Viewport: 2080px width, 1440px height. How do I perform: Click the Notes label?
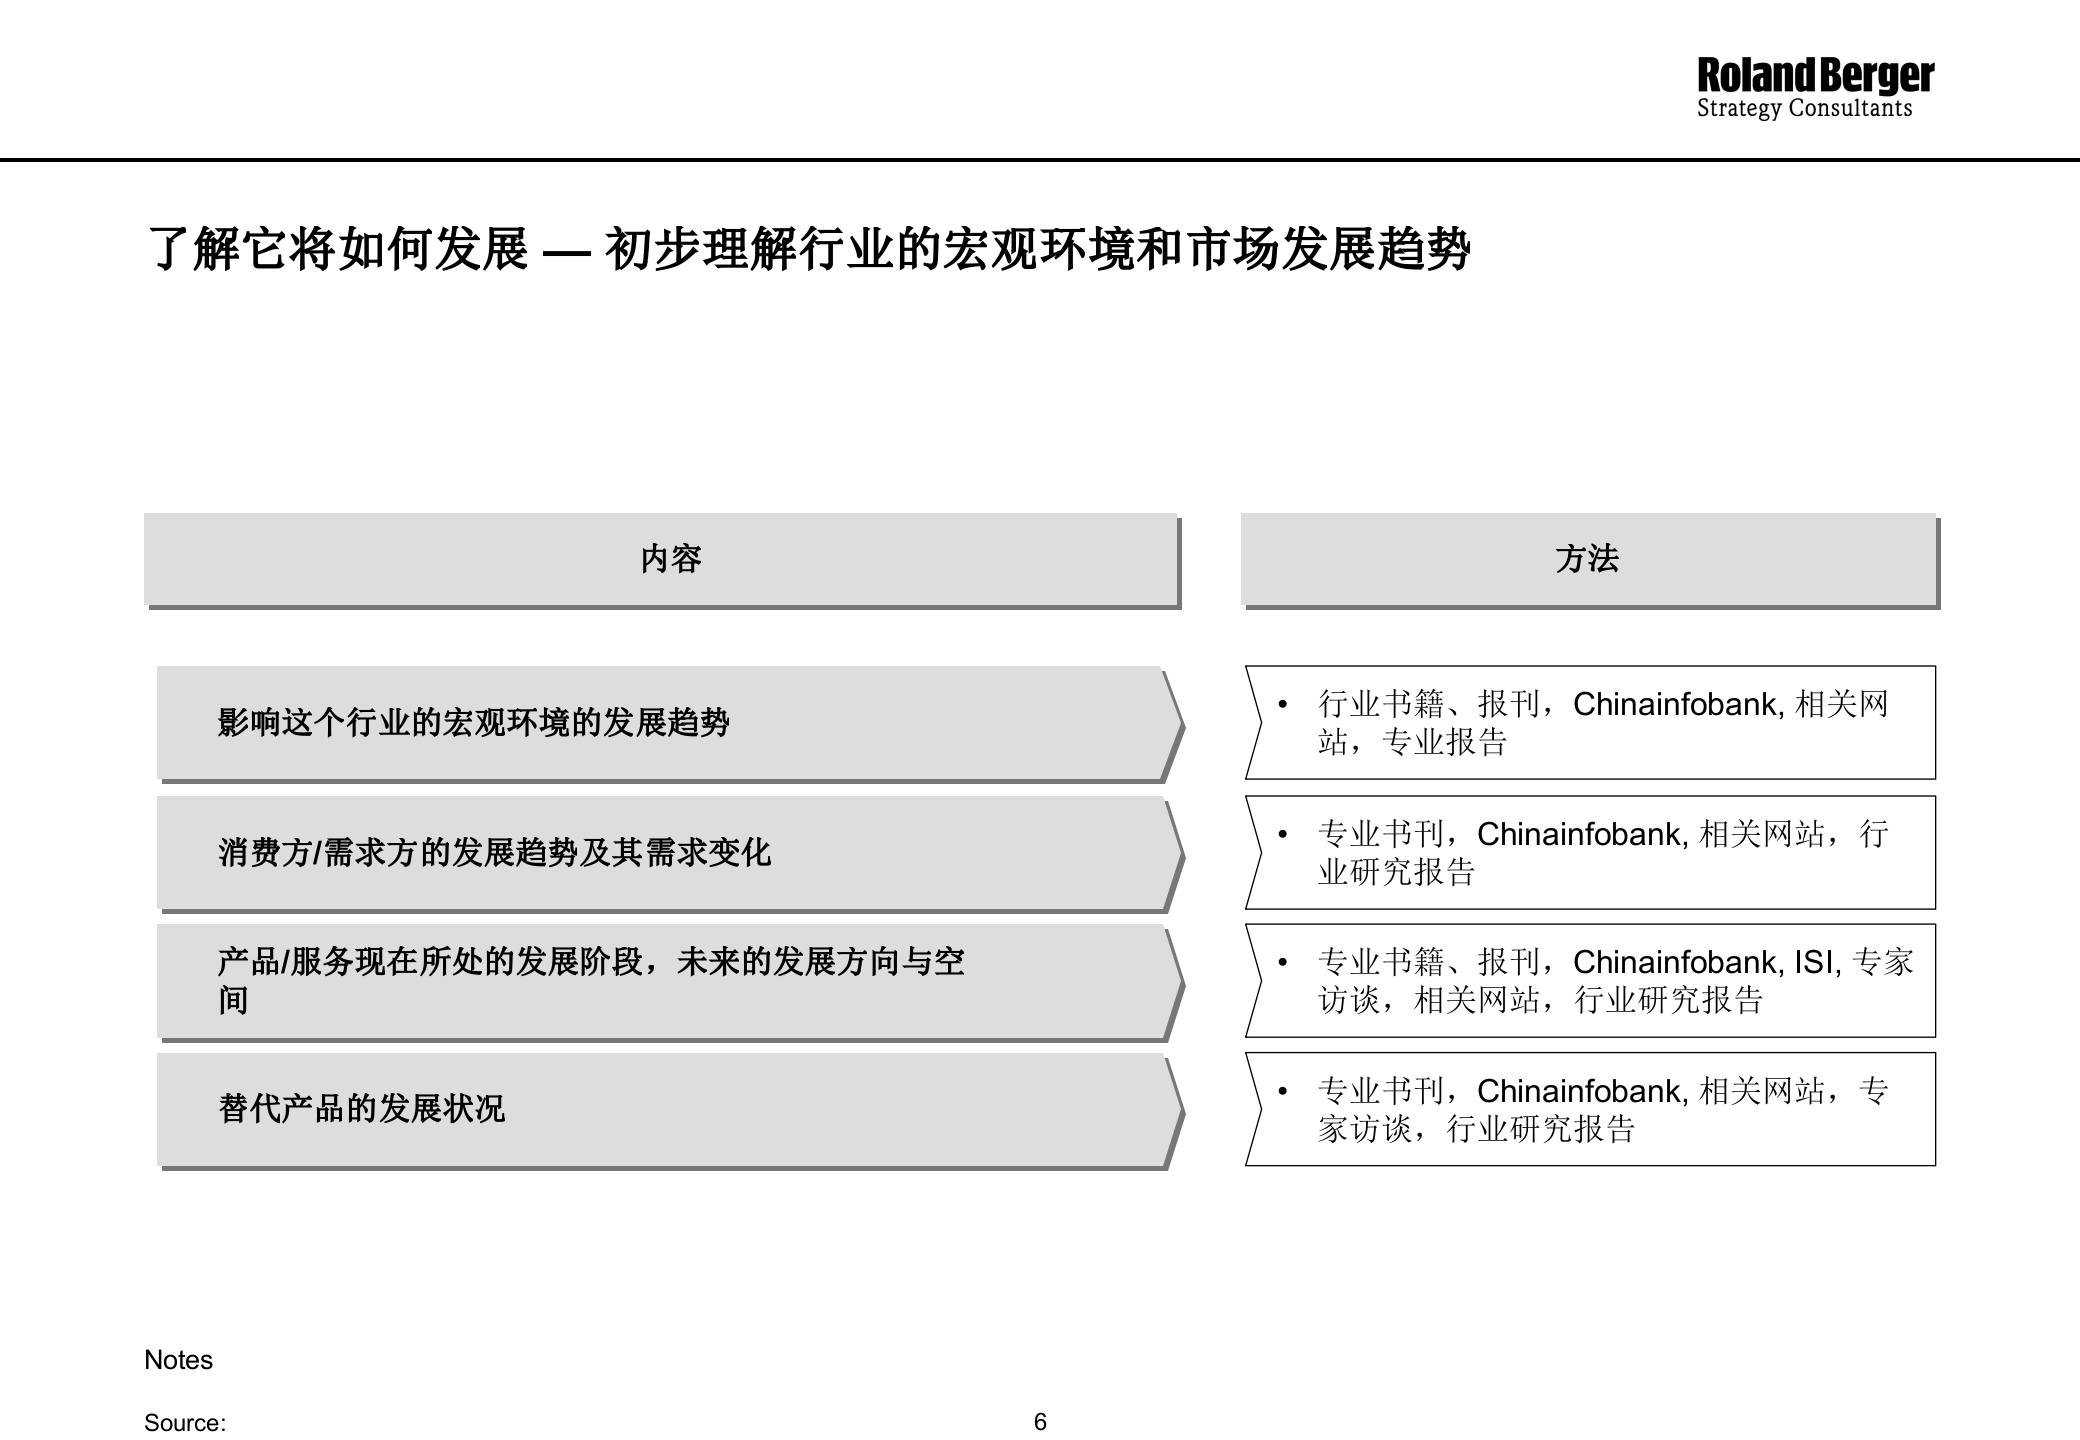pos(178,1359)
